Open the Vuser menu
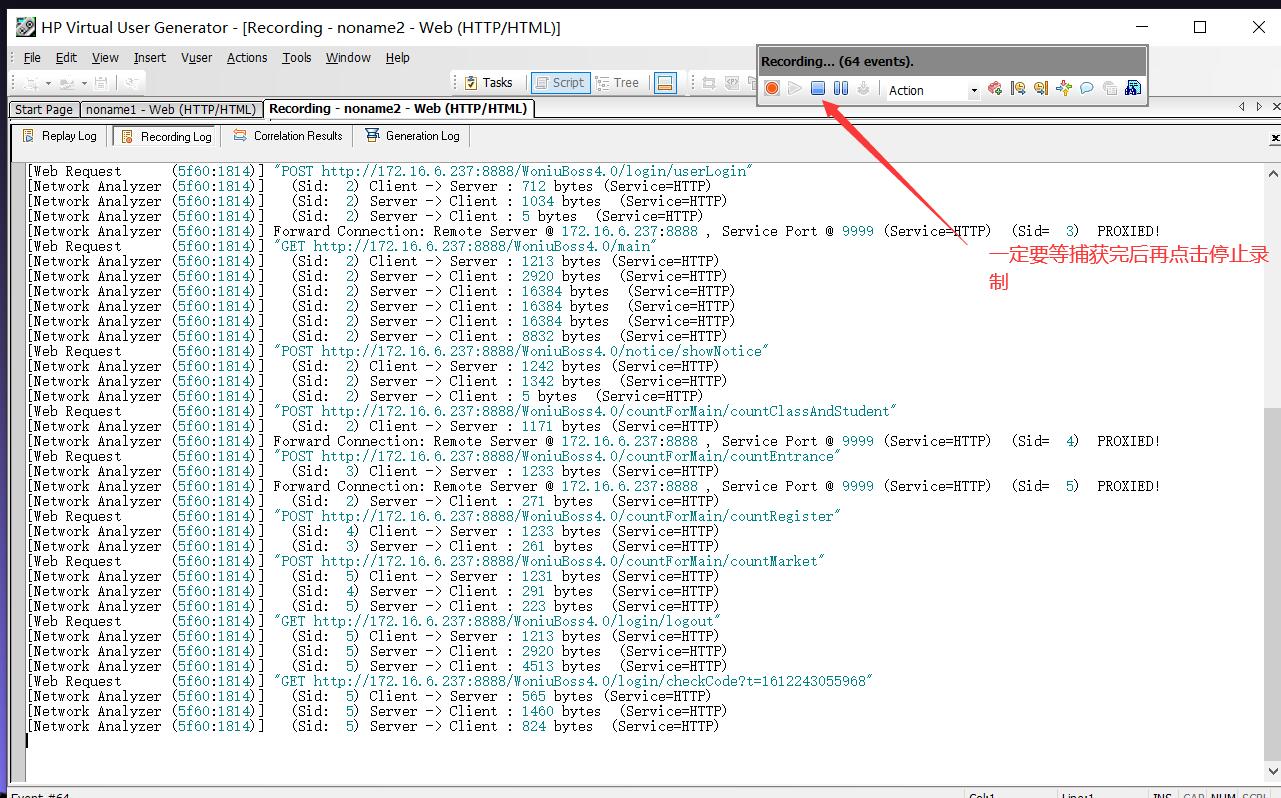Screen dimensions: 1281x798 click(196, 58)
